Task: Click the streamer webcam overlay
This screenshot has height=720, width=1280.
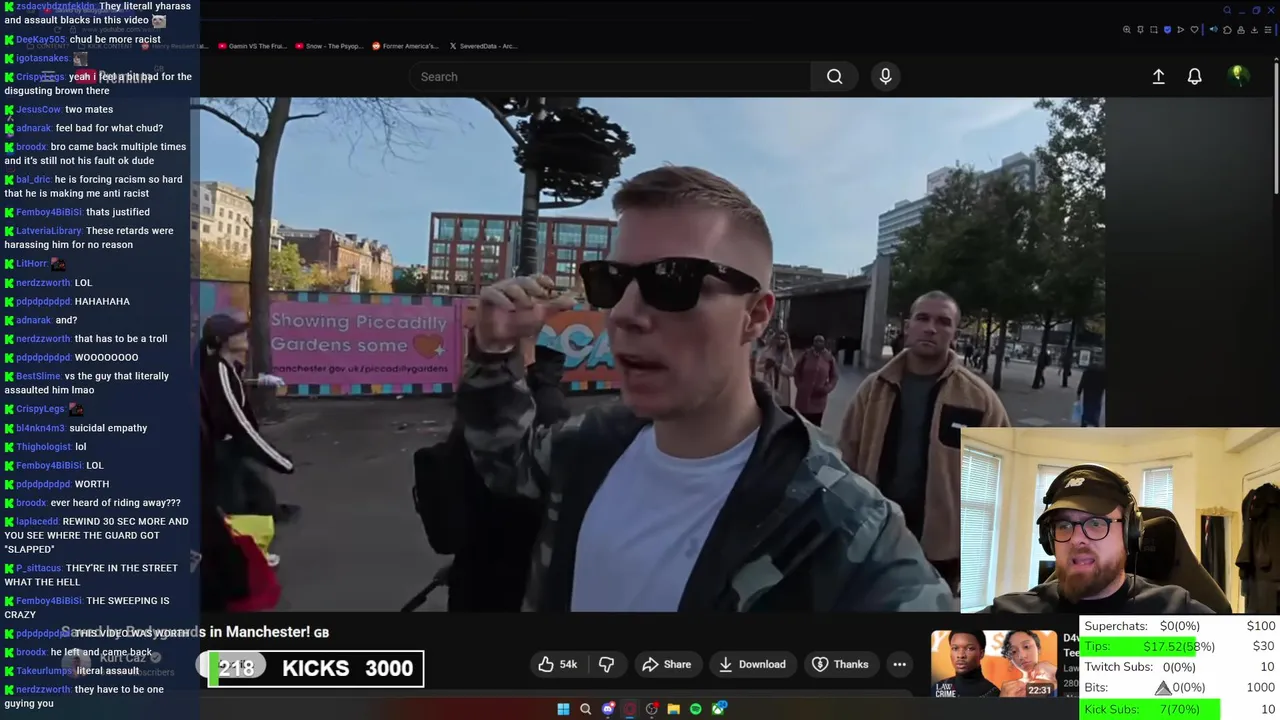Action: [x=1120, y=521]
